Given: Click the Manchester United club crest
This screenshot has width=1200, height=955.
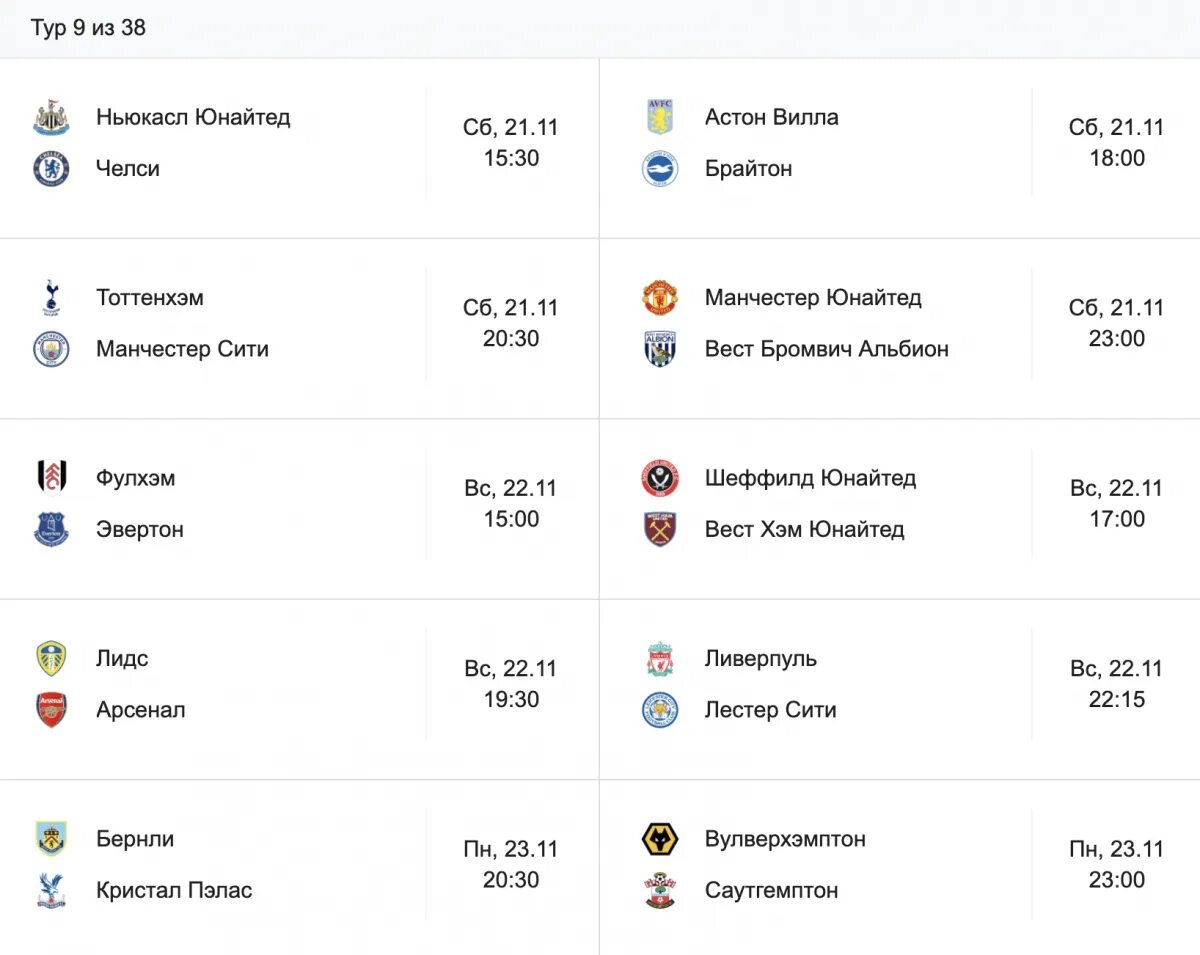Looking at the screenshot, I should click(x=660, y=298).
